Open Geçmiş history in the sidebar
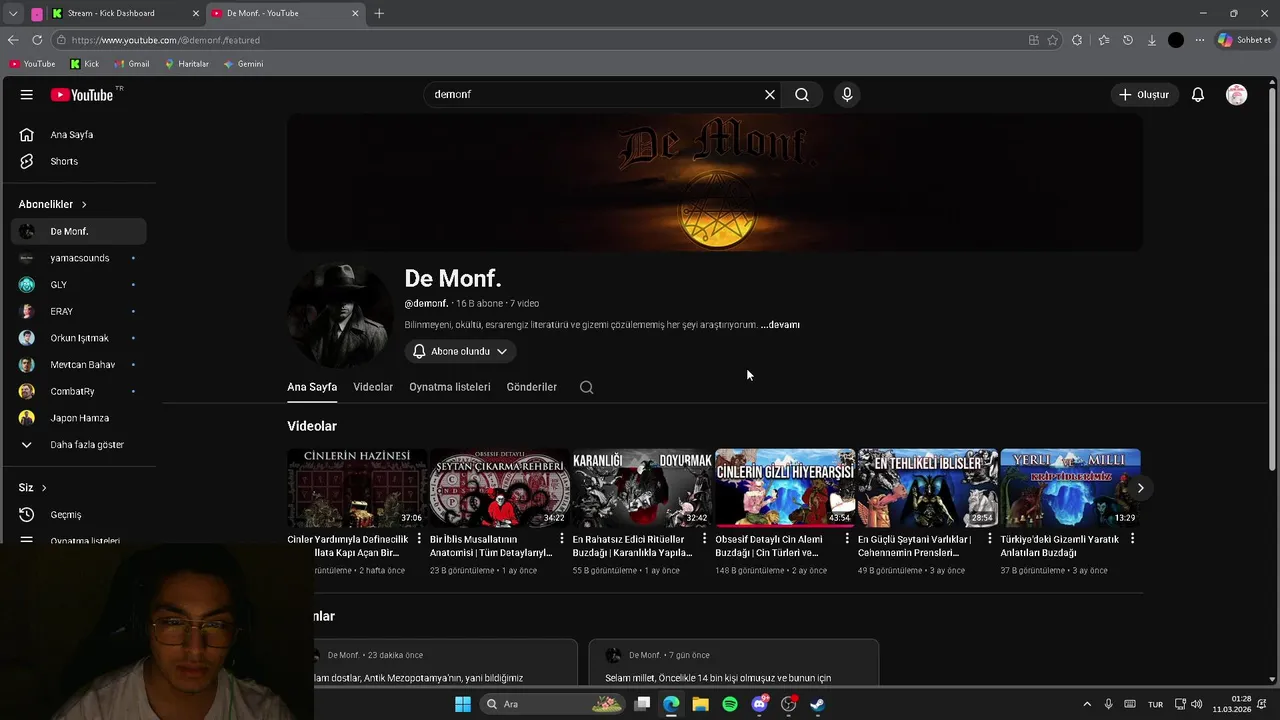The width and height of the screenshot is (1280, 720). 79,515
